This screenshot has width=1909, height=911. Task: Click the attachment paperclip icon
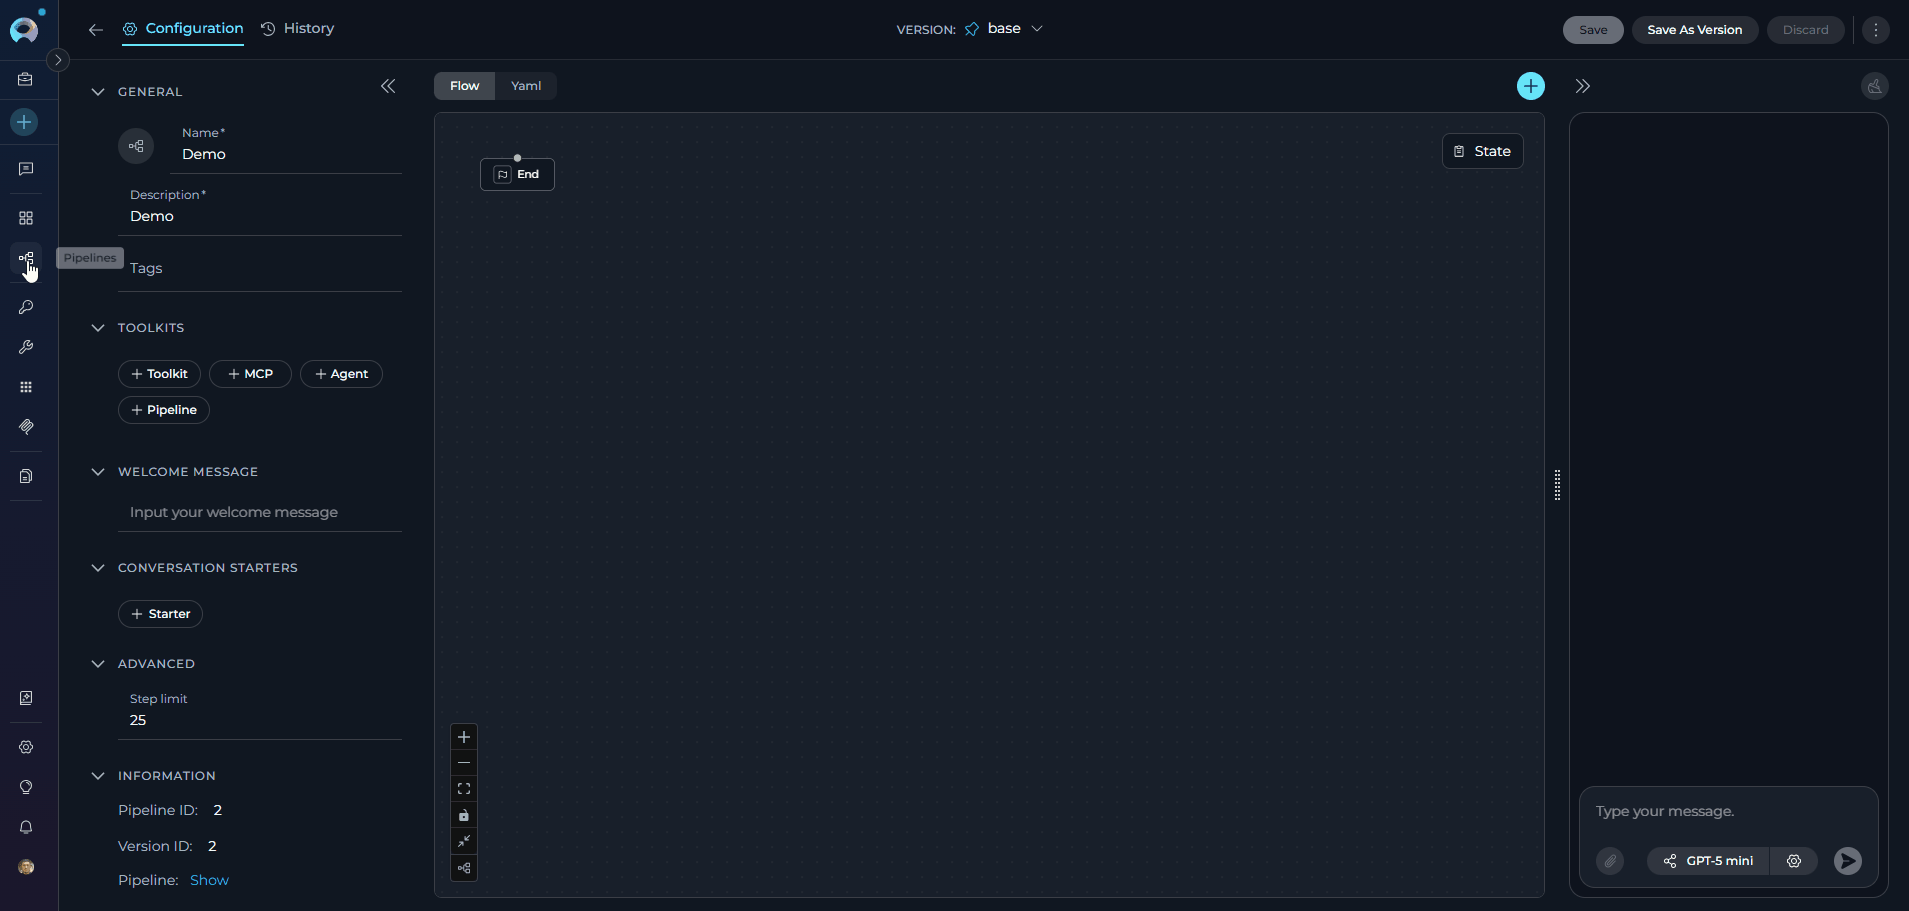click(1609, 860)
